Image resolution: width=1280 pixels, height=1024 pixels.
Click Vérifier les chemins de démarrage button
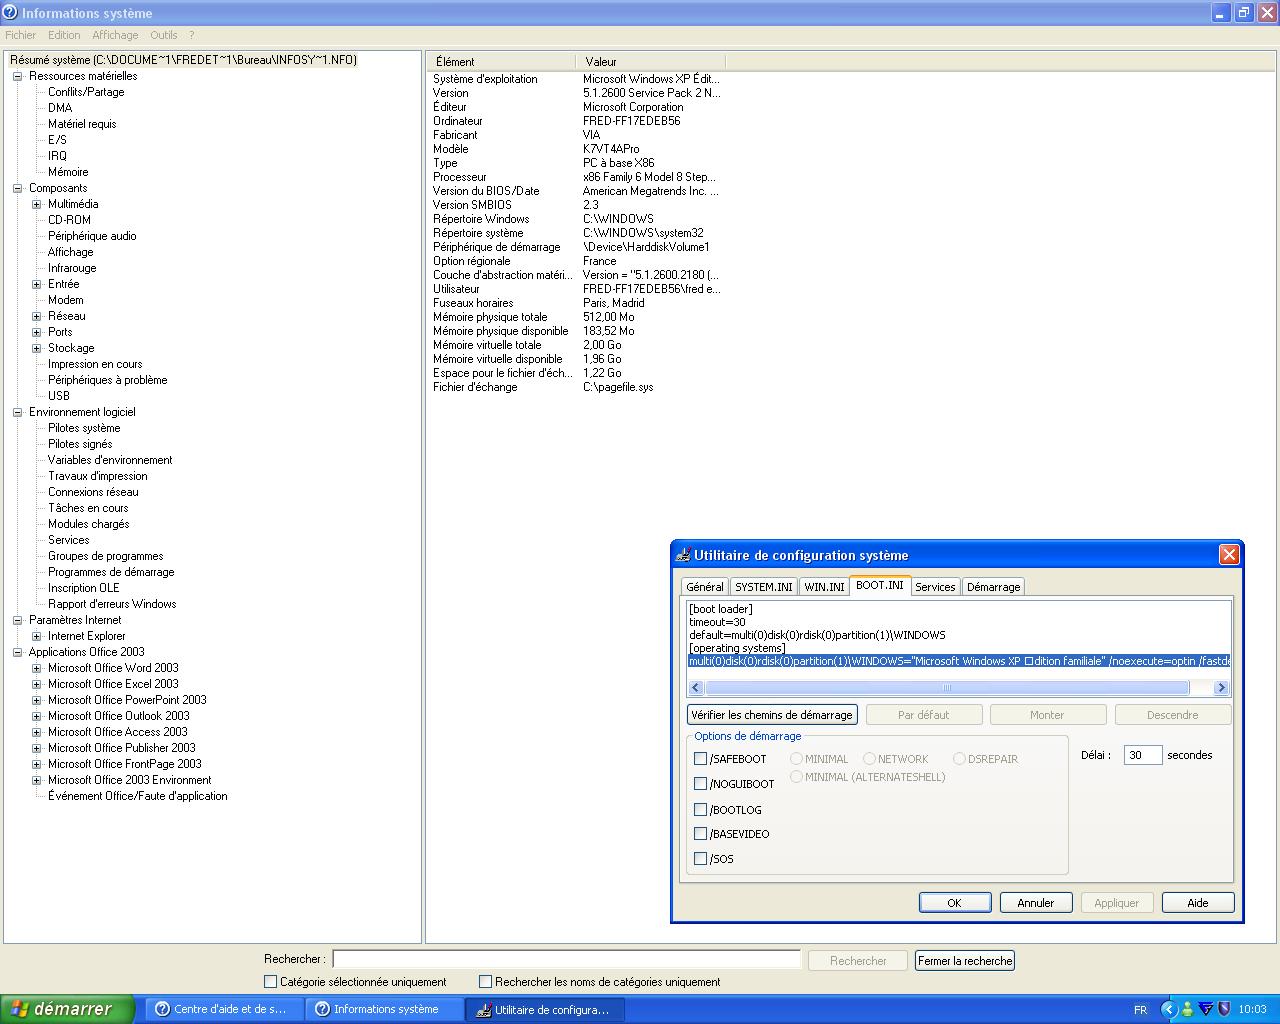click(x=772, y=715)
